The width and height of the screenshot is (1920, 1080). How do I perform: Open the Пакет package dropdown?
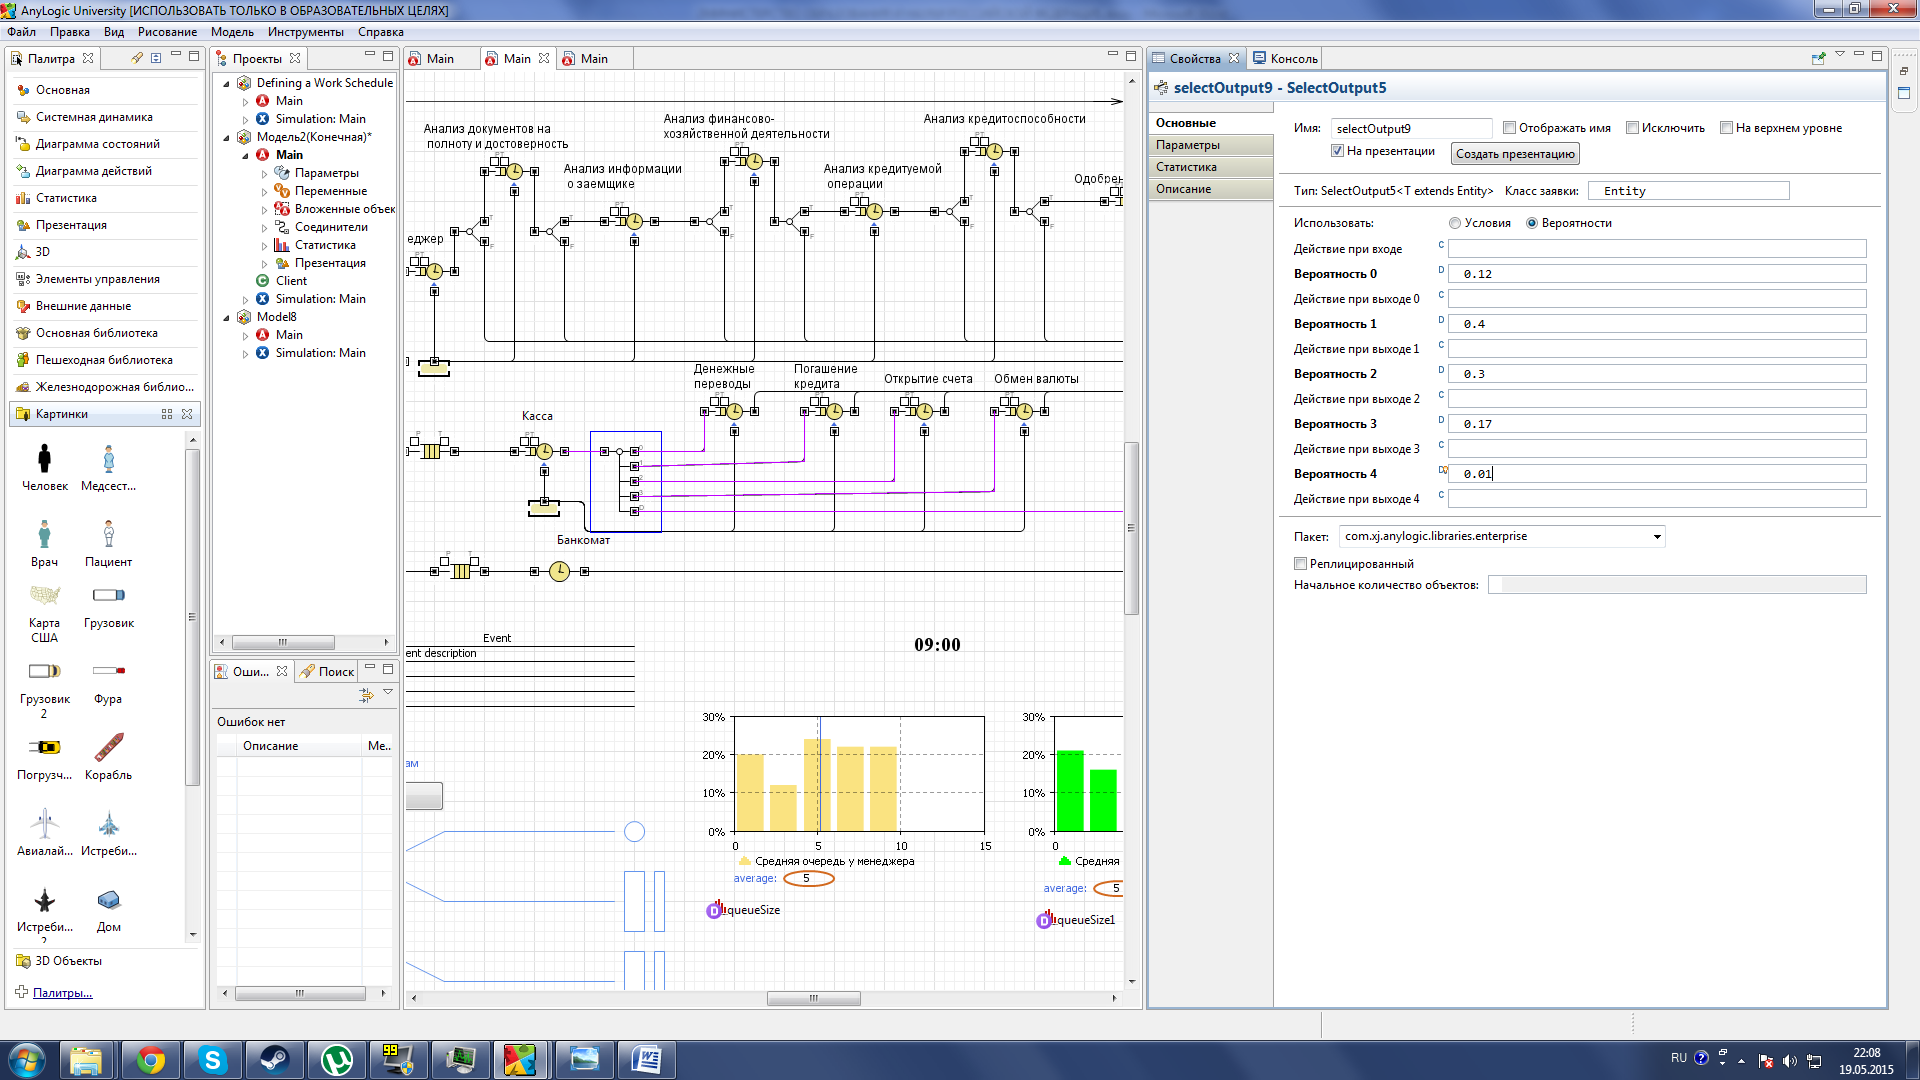1656,537
